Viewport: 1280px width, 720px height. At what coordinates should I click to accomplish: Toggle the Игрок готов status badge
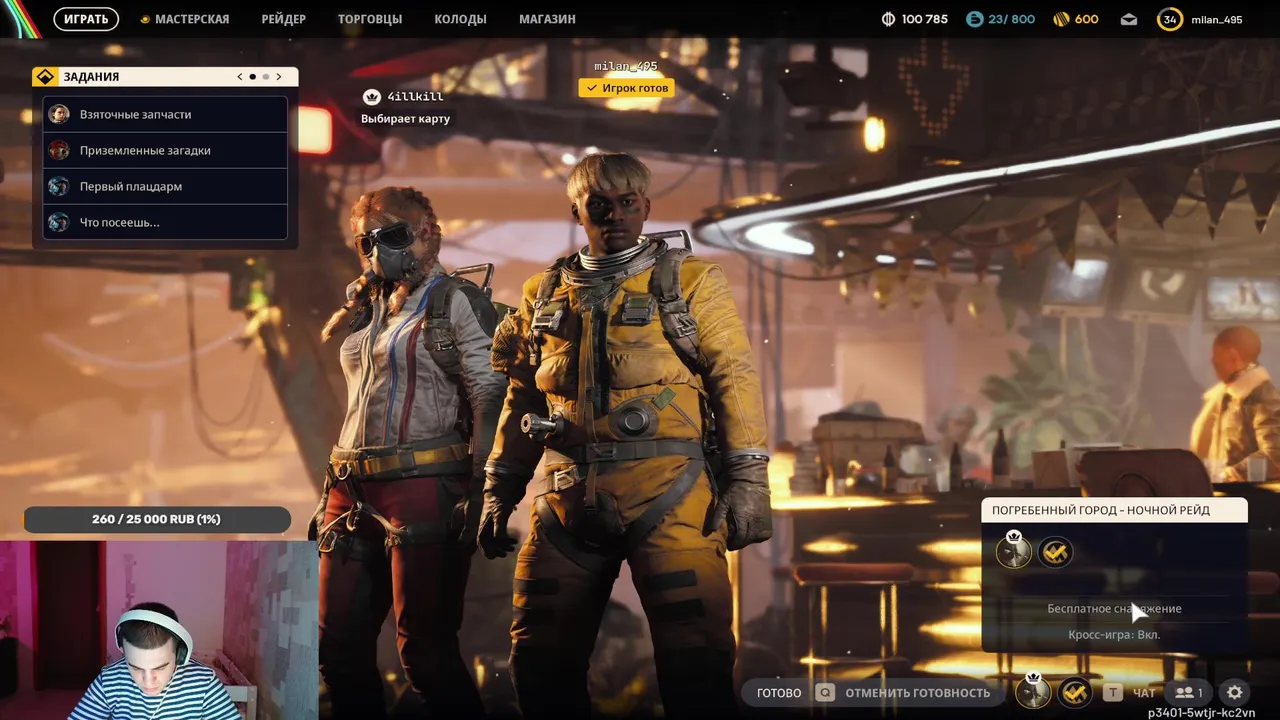tap(626, 88)
